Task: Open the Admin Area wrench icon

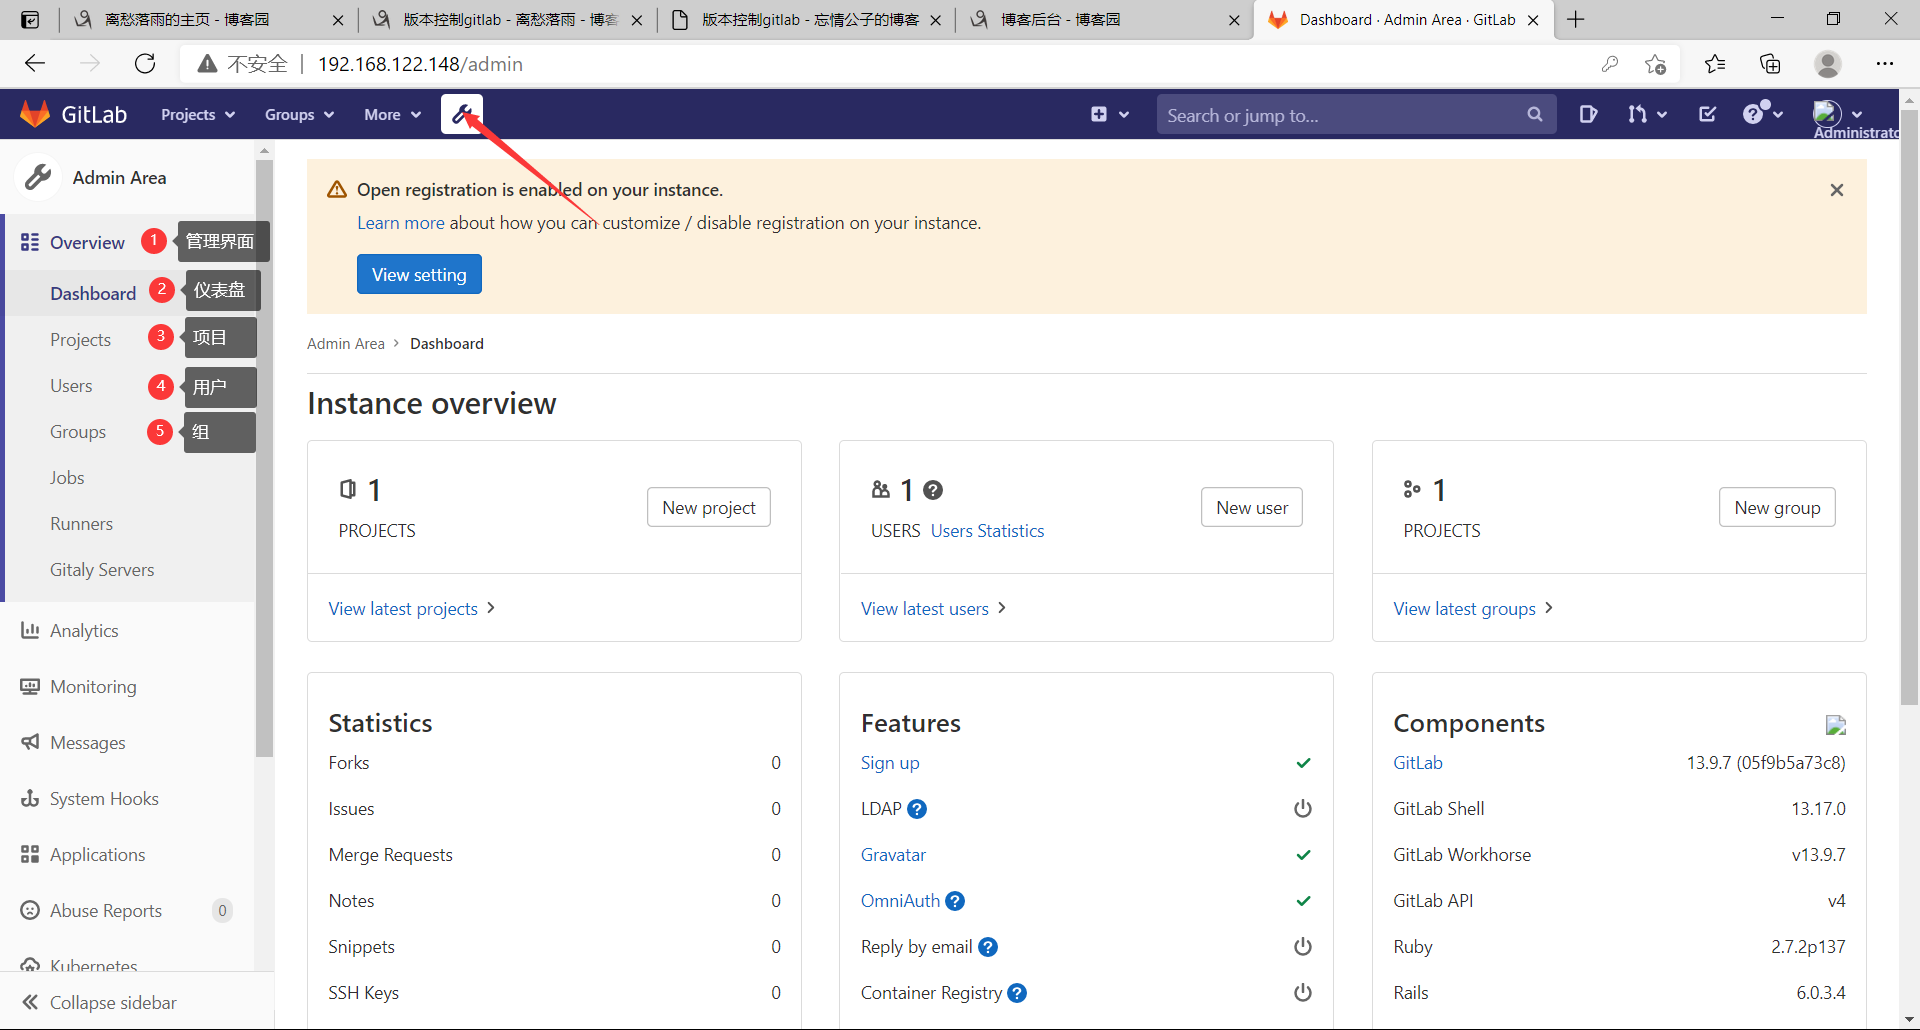Action: 462,114
